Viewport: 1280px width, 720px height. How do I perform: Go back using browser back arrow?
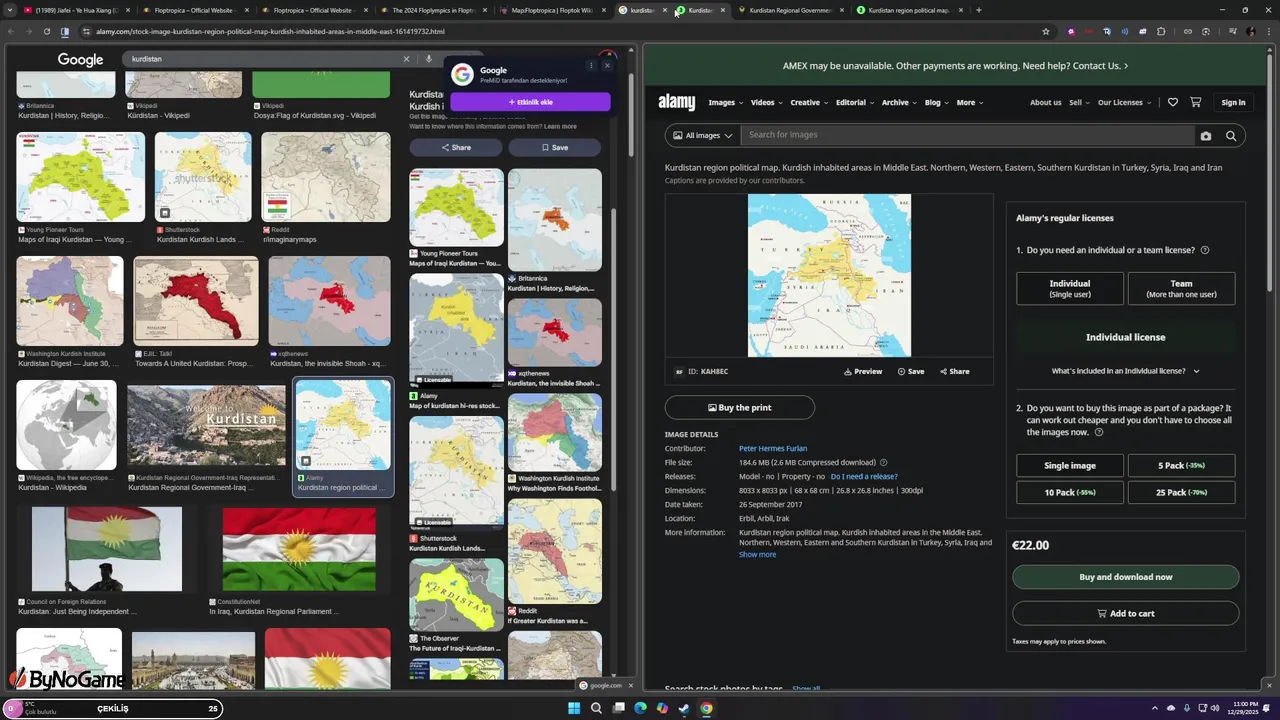(x=11, y=32)
